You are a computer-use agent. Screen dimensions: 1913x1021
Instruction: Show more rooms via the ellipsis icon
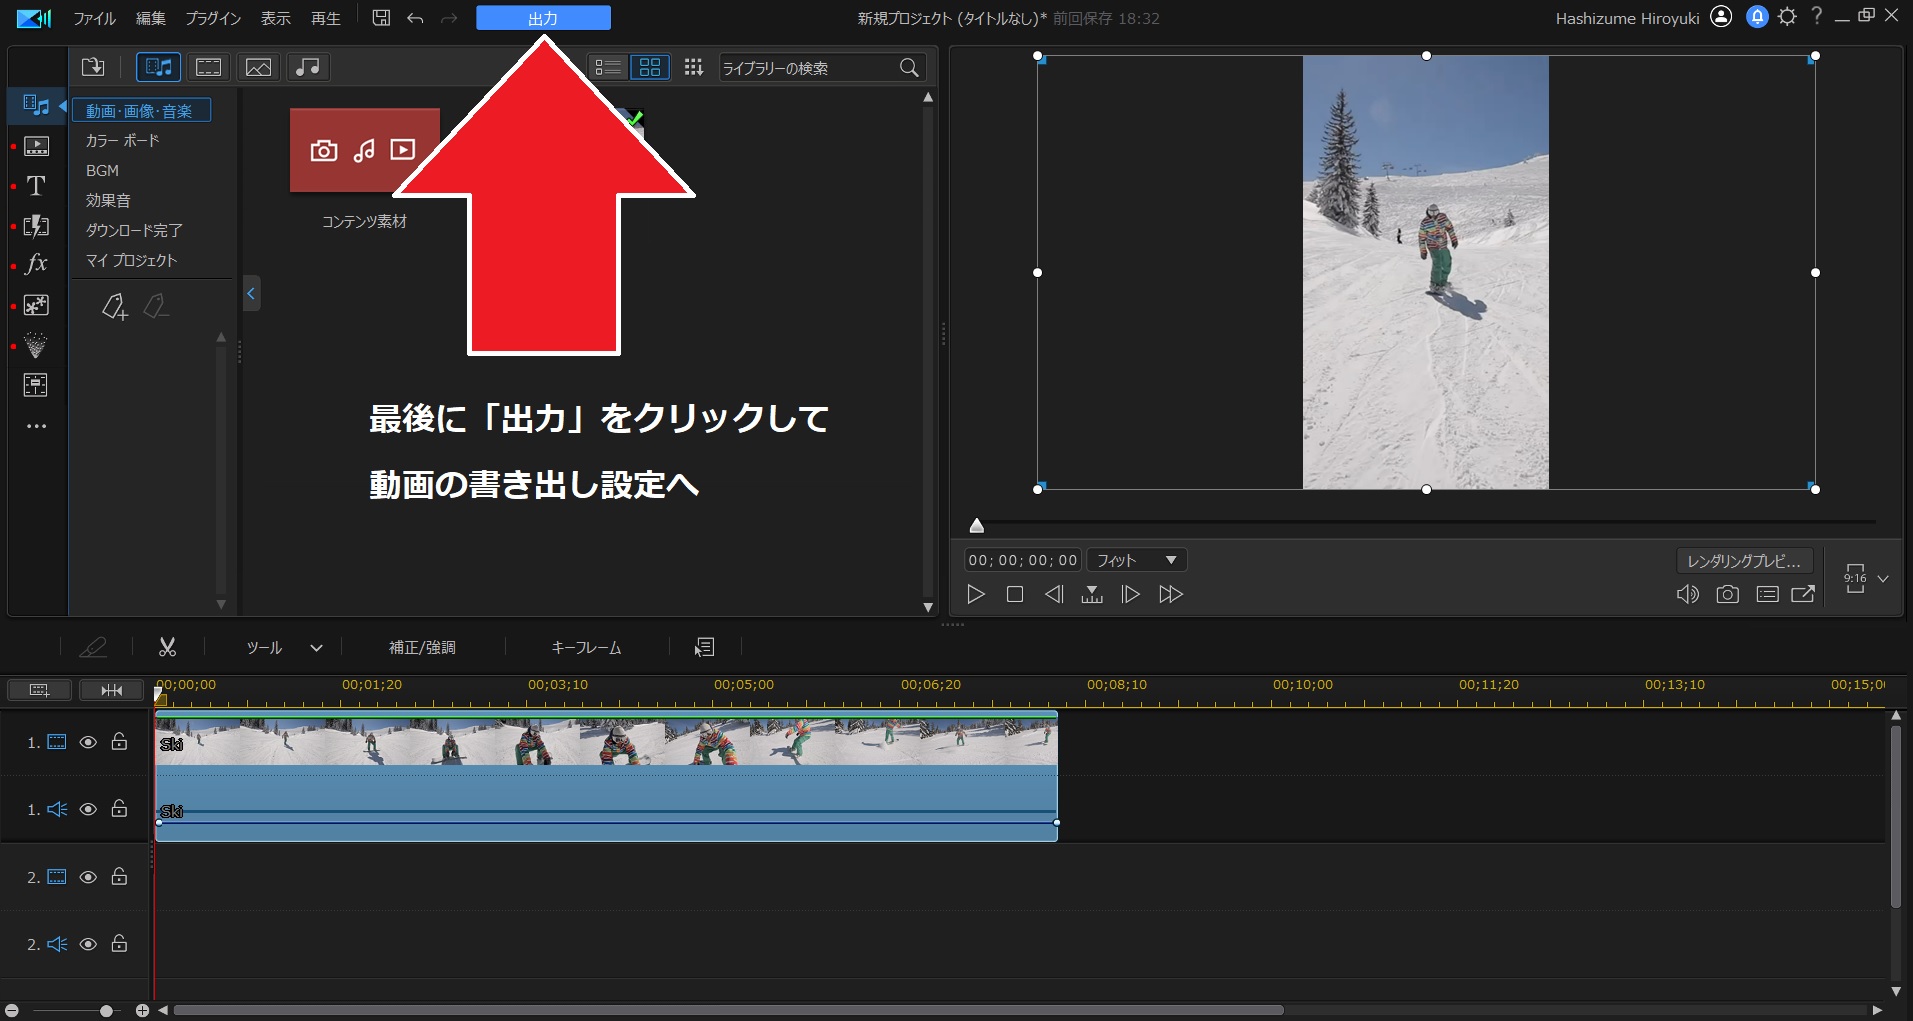[36, 426]
